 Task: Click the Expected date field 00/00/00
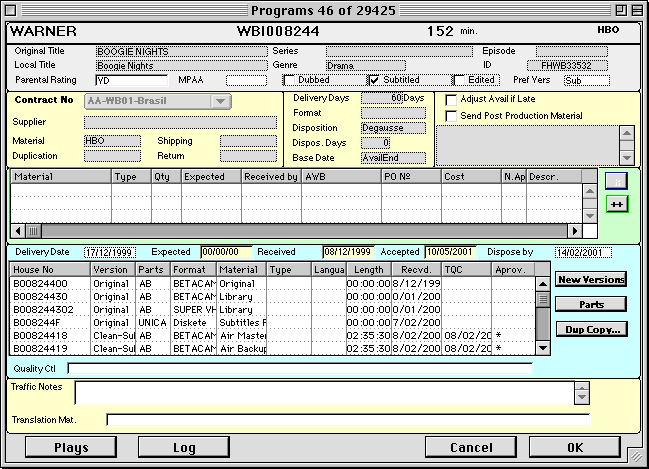[226, 252]
